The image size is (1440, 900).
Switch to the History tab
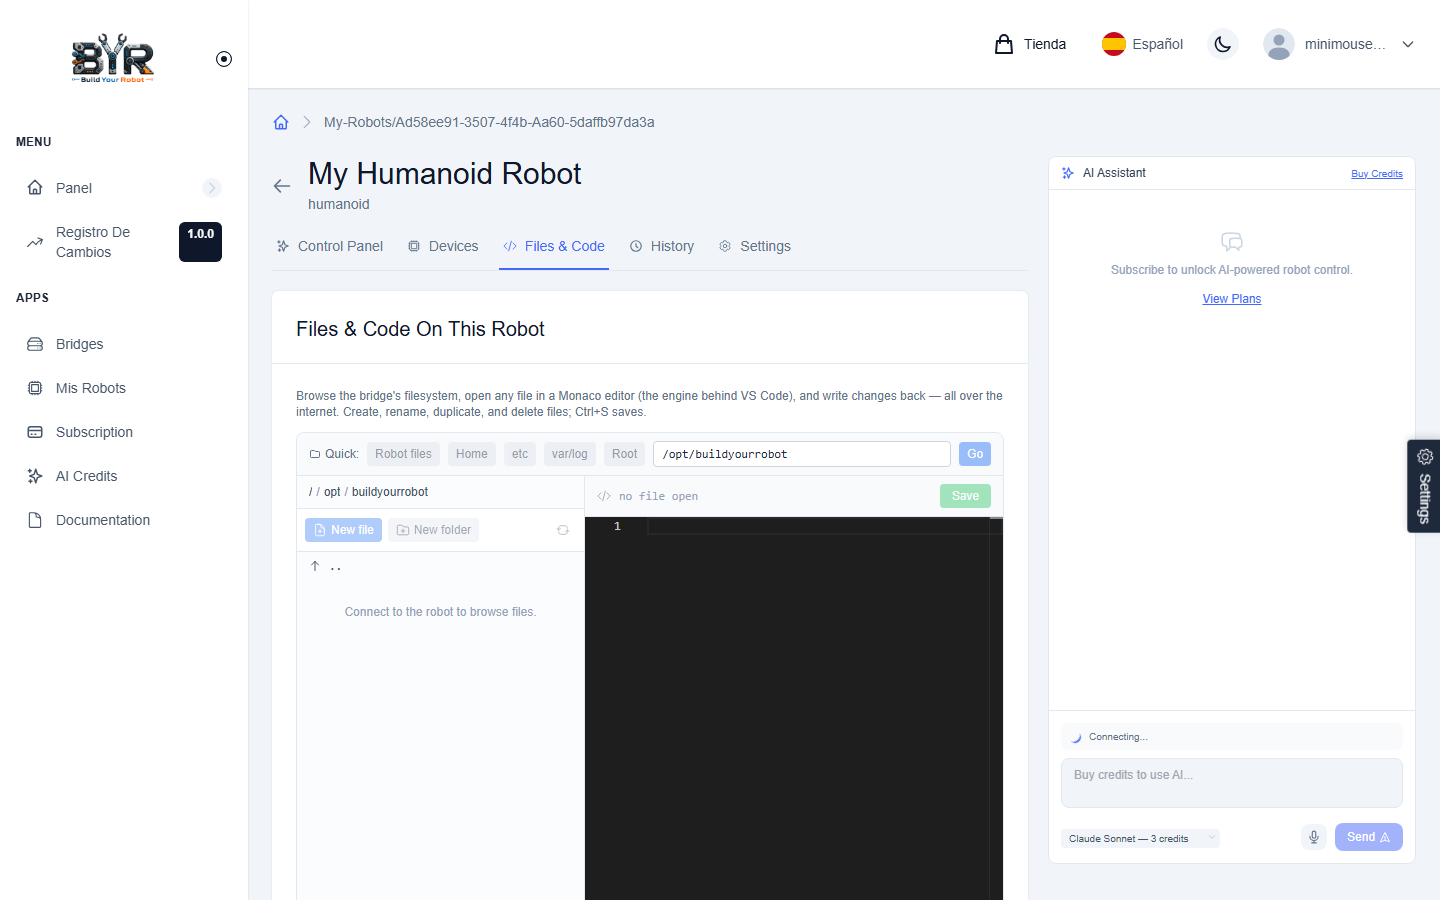coord(662,246)
